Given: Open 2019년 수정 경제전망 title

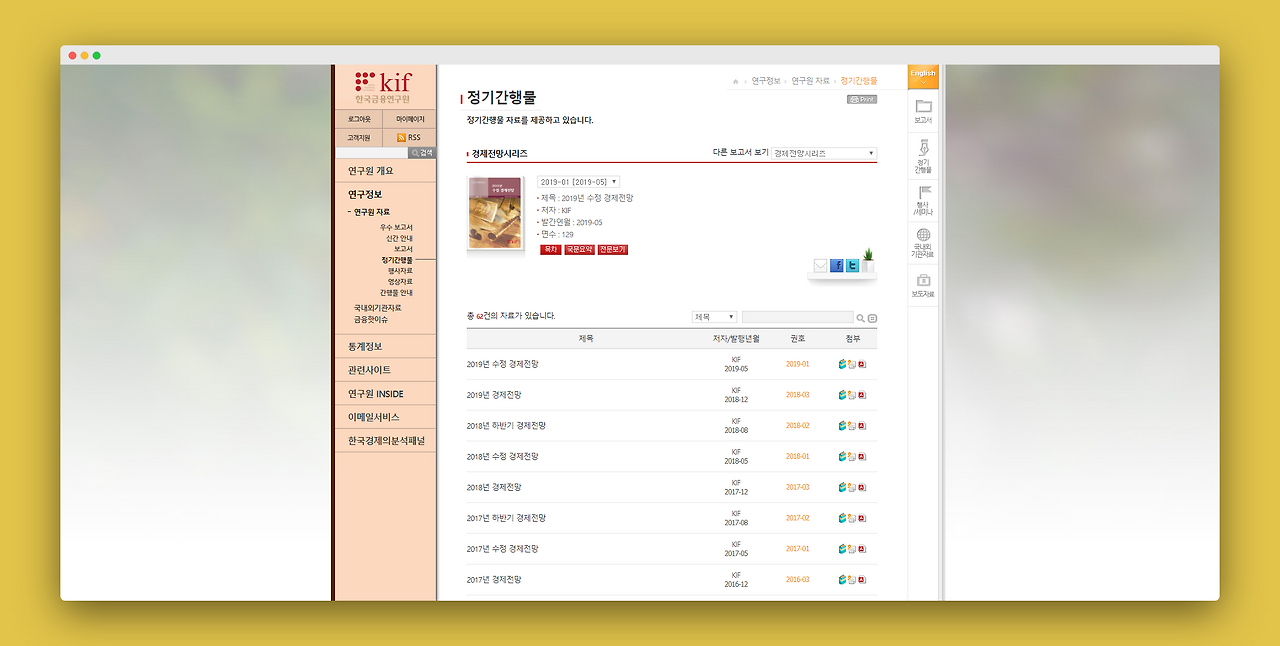Looking at the screenshot, I should (502, 364).
